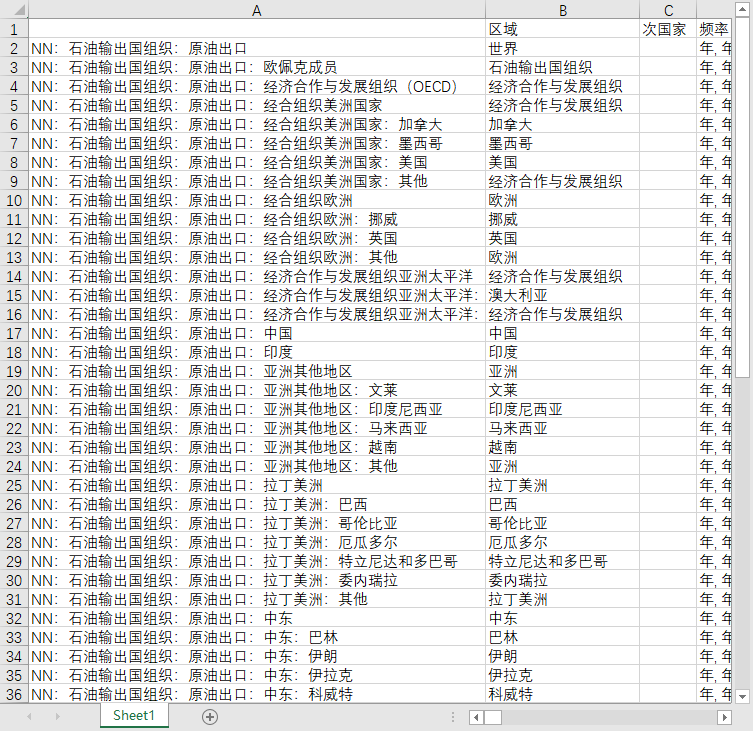Viewport: 753px width, 731px height.
Task: Click cell B21 印度尼西亚
Action: click(562, 409)
